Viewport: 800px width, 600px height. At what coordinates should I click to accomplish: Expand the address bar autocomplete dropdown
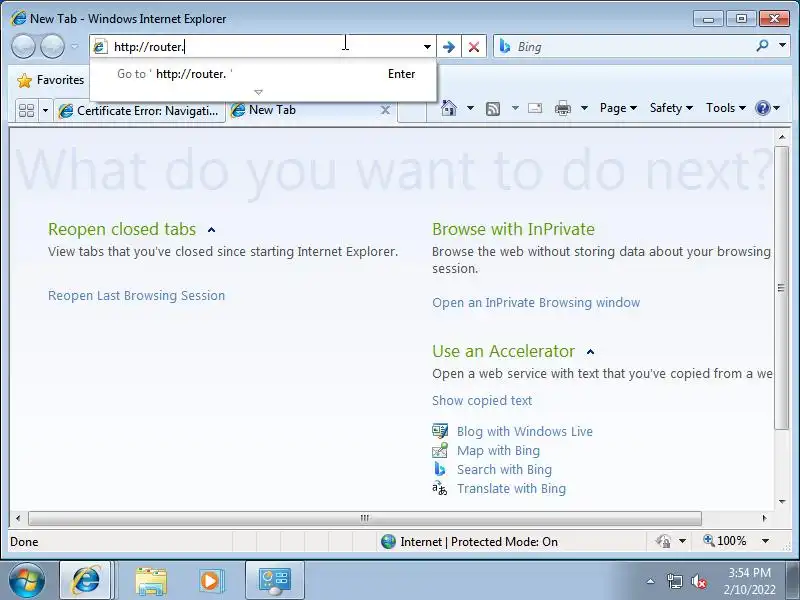(427, 47)
